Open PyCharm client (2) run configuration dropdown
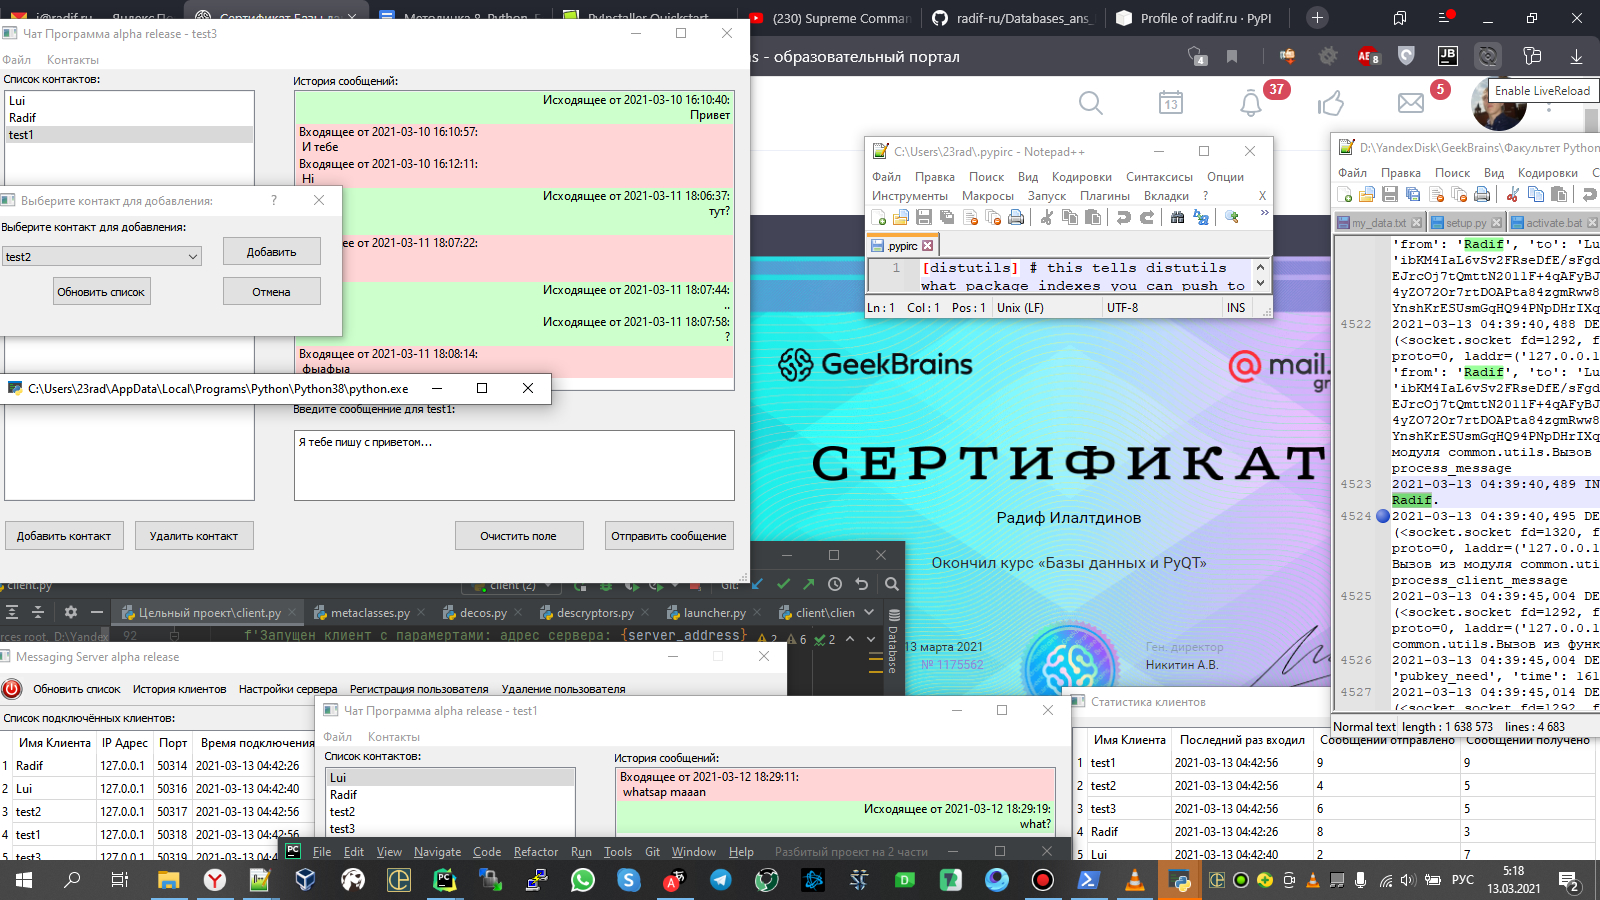Screen dimensions: 1600x900 tap(512, 585)
